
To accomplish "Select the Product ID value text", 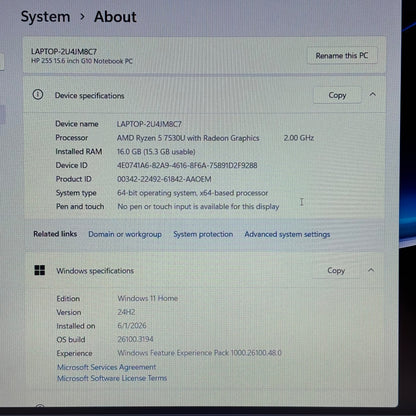I will [164, 179].
